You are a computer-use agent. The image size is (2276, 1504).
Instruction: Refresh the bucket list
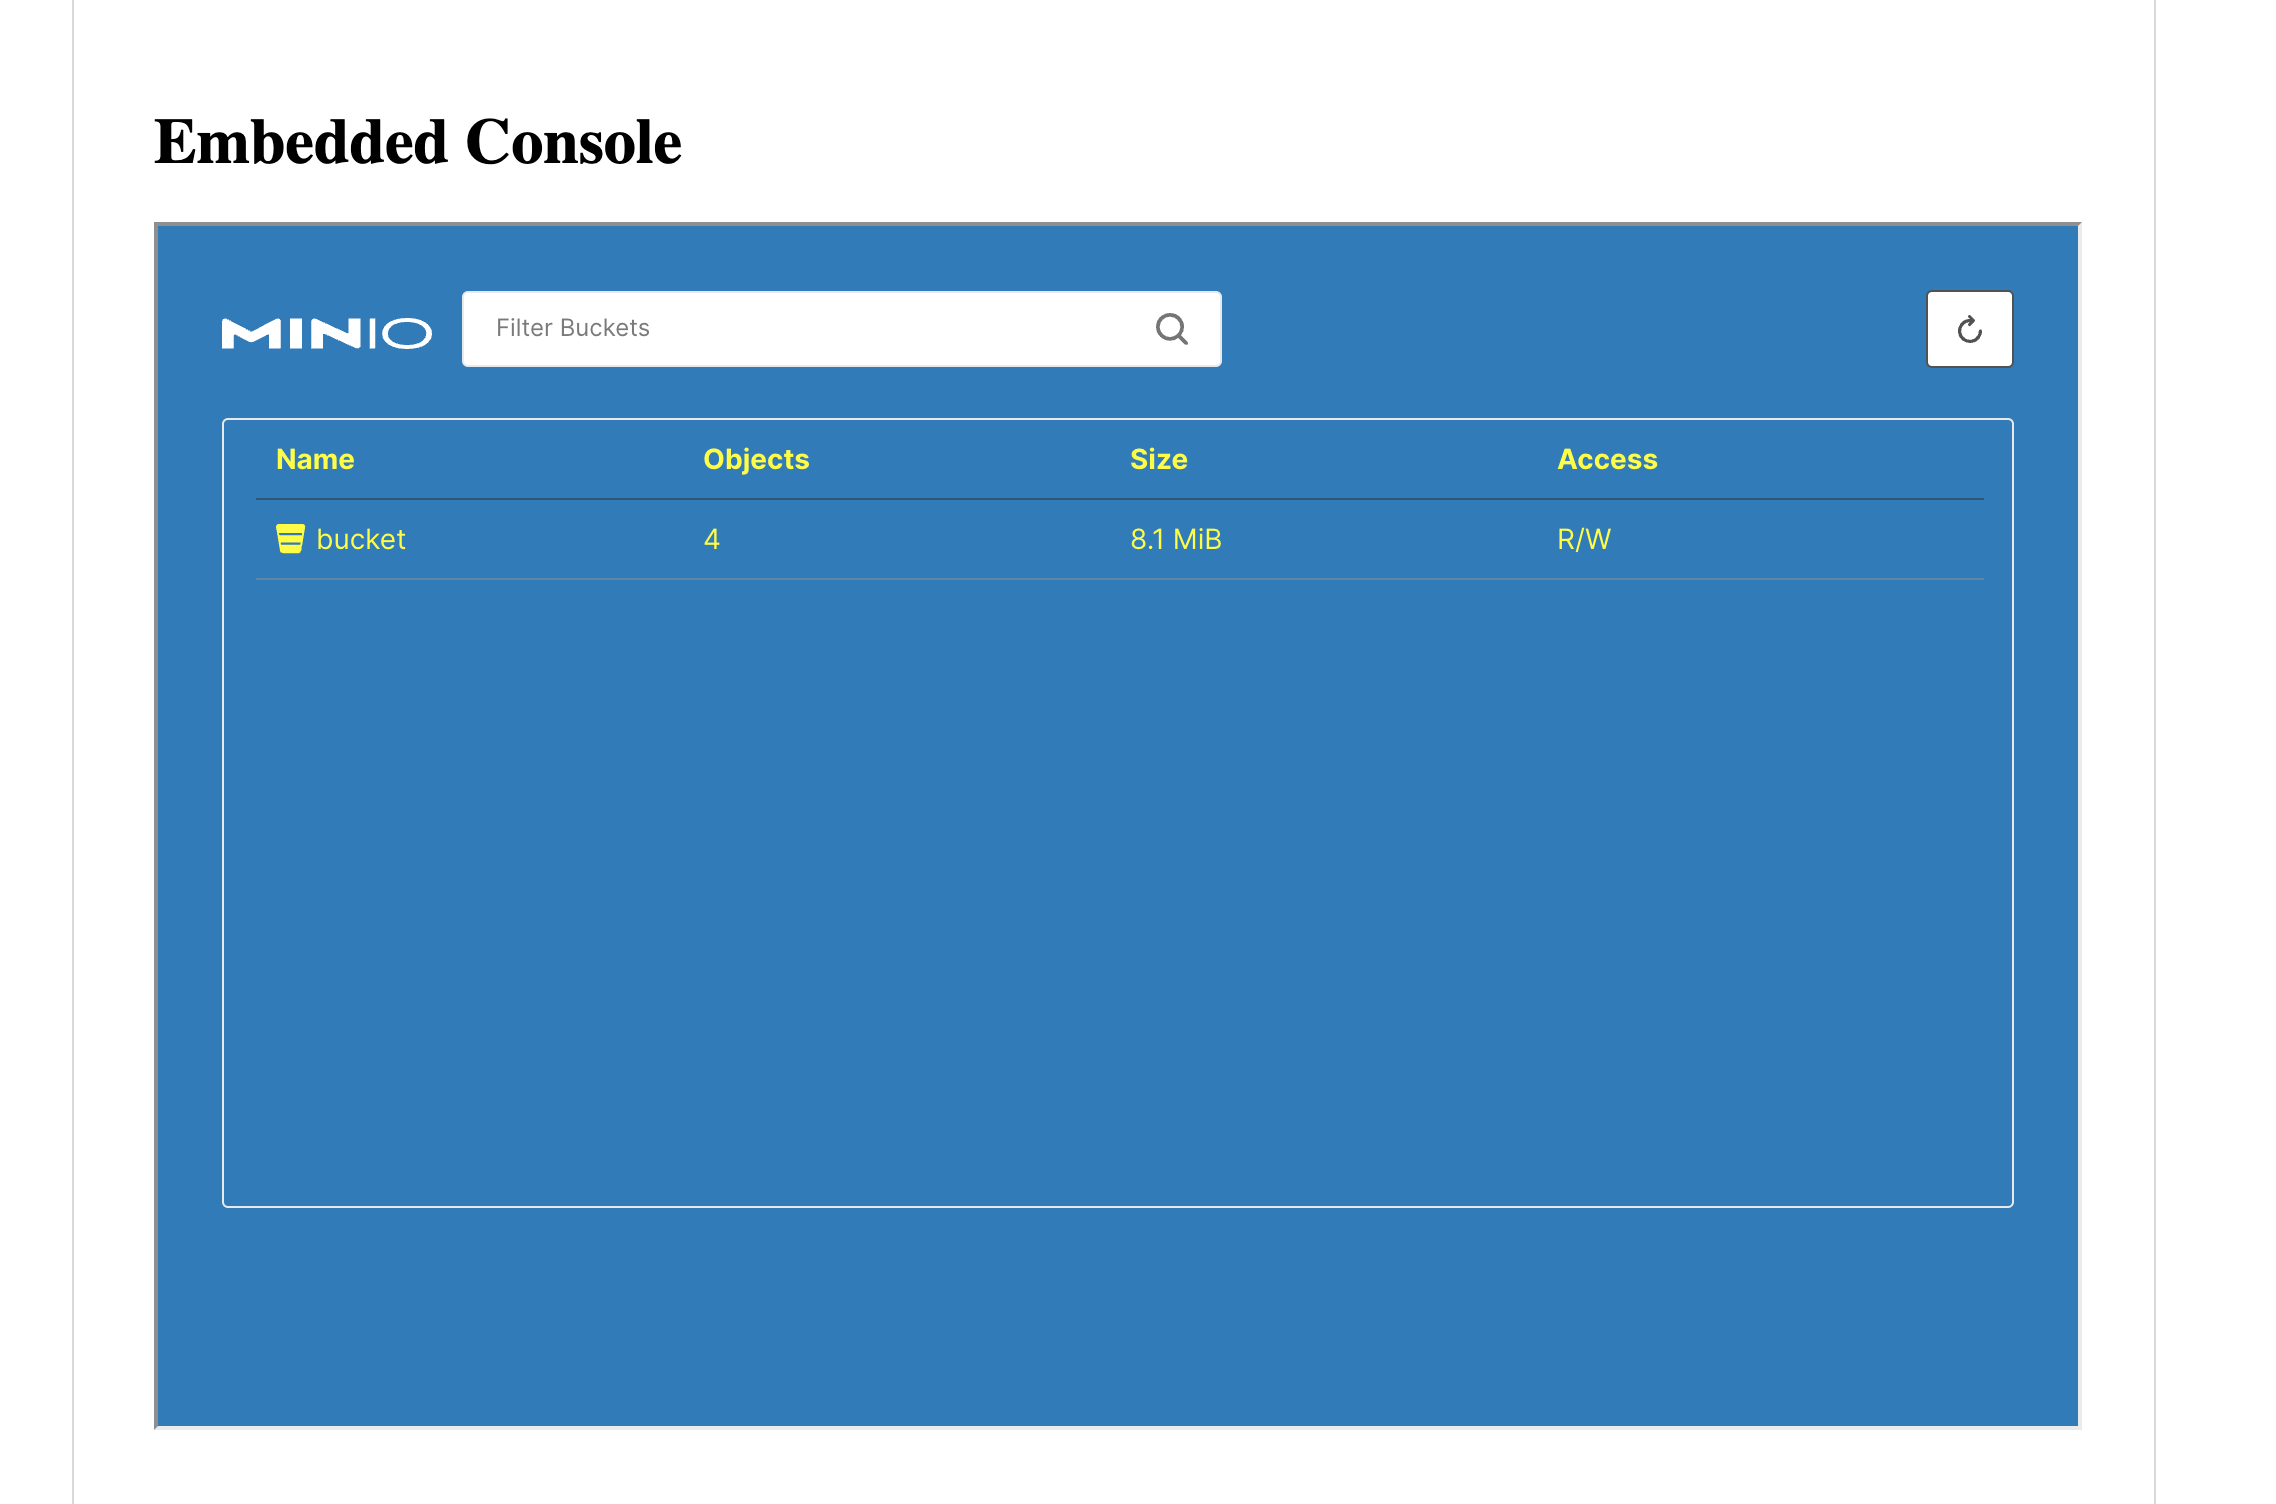click(1969, 329)
